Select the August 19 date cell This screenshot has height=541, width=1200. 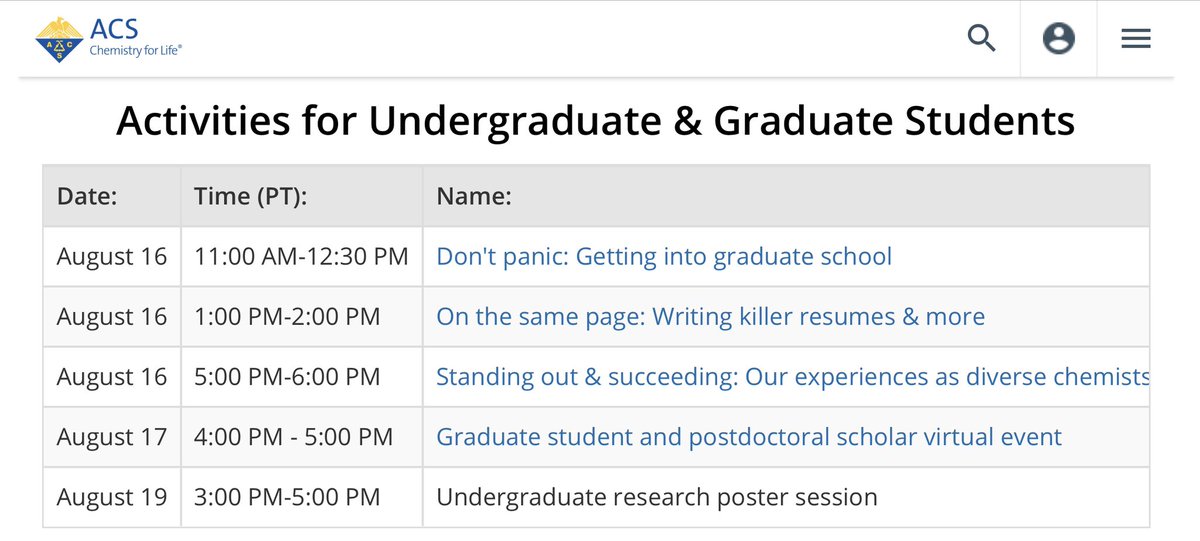pyautogui.click(x=112, y=497)
